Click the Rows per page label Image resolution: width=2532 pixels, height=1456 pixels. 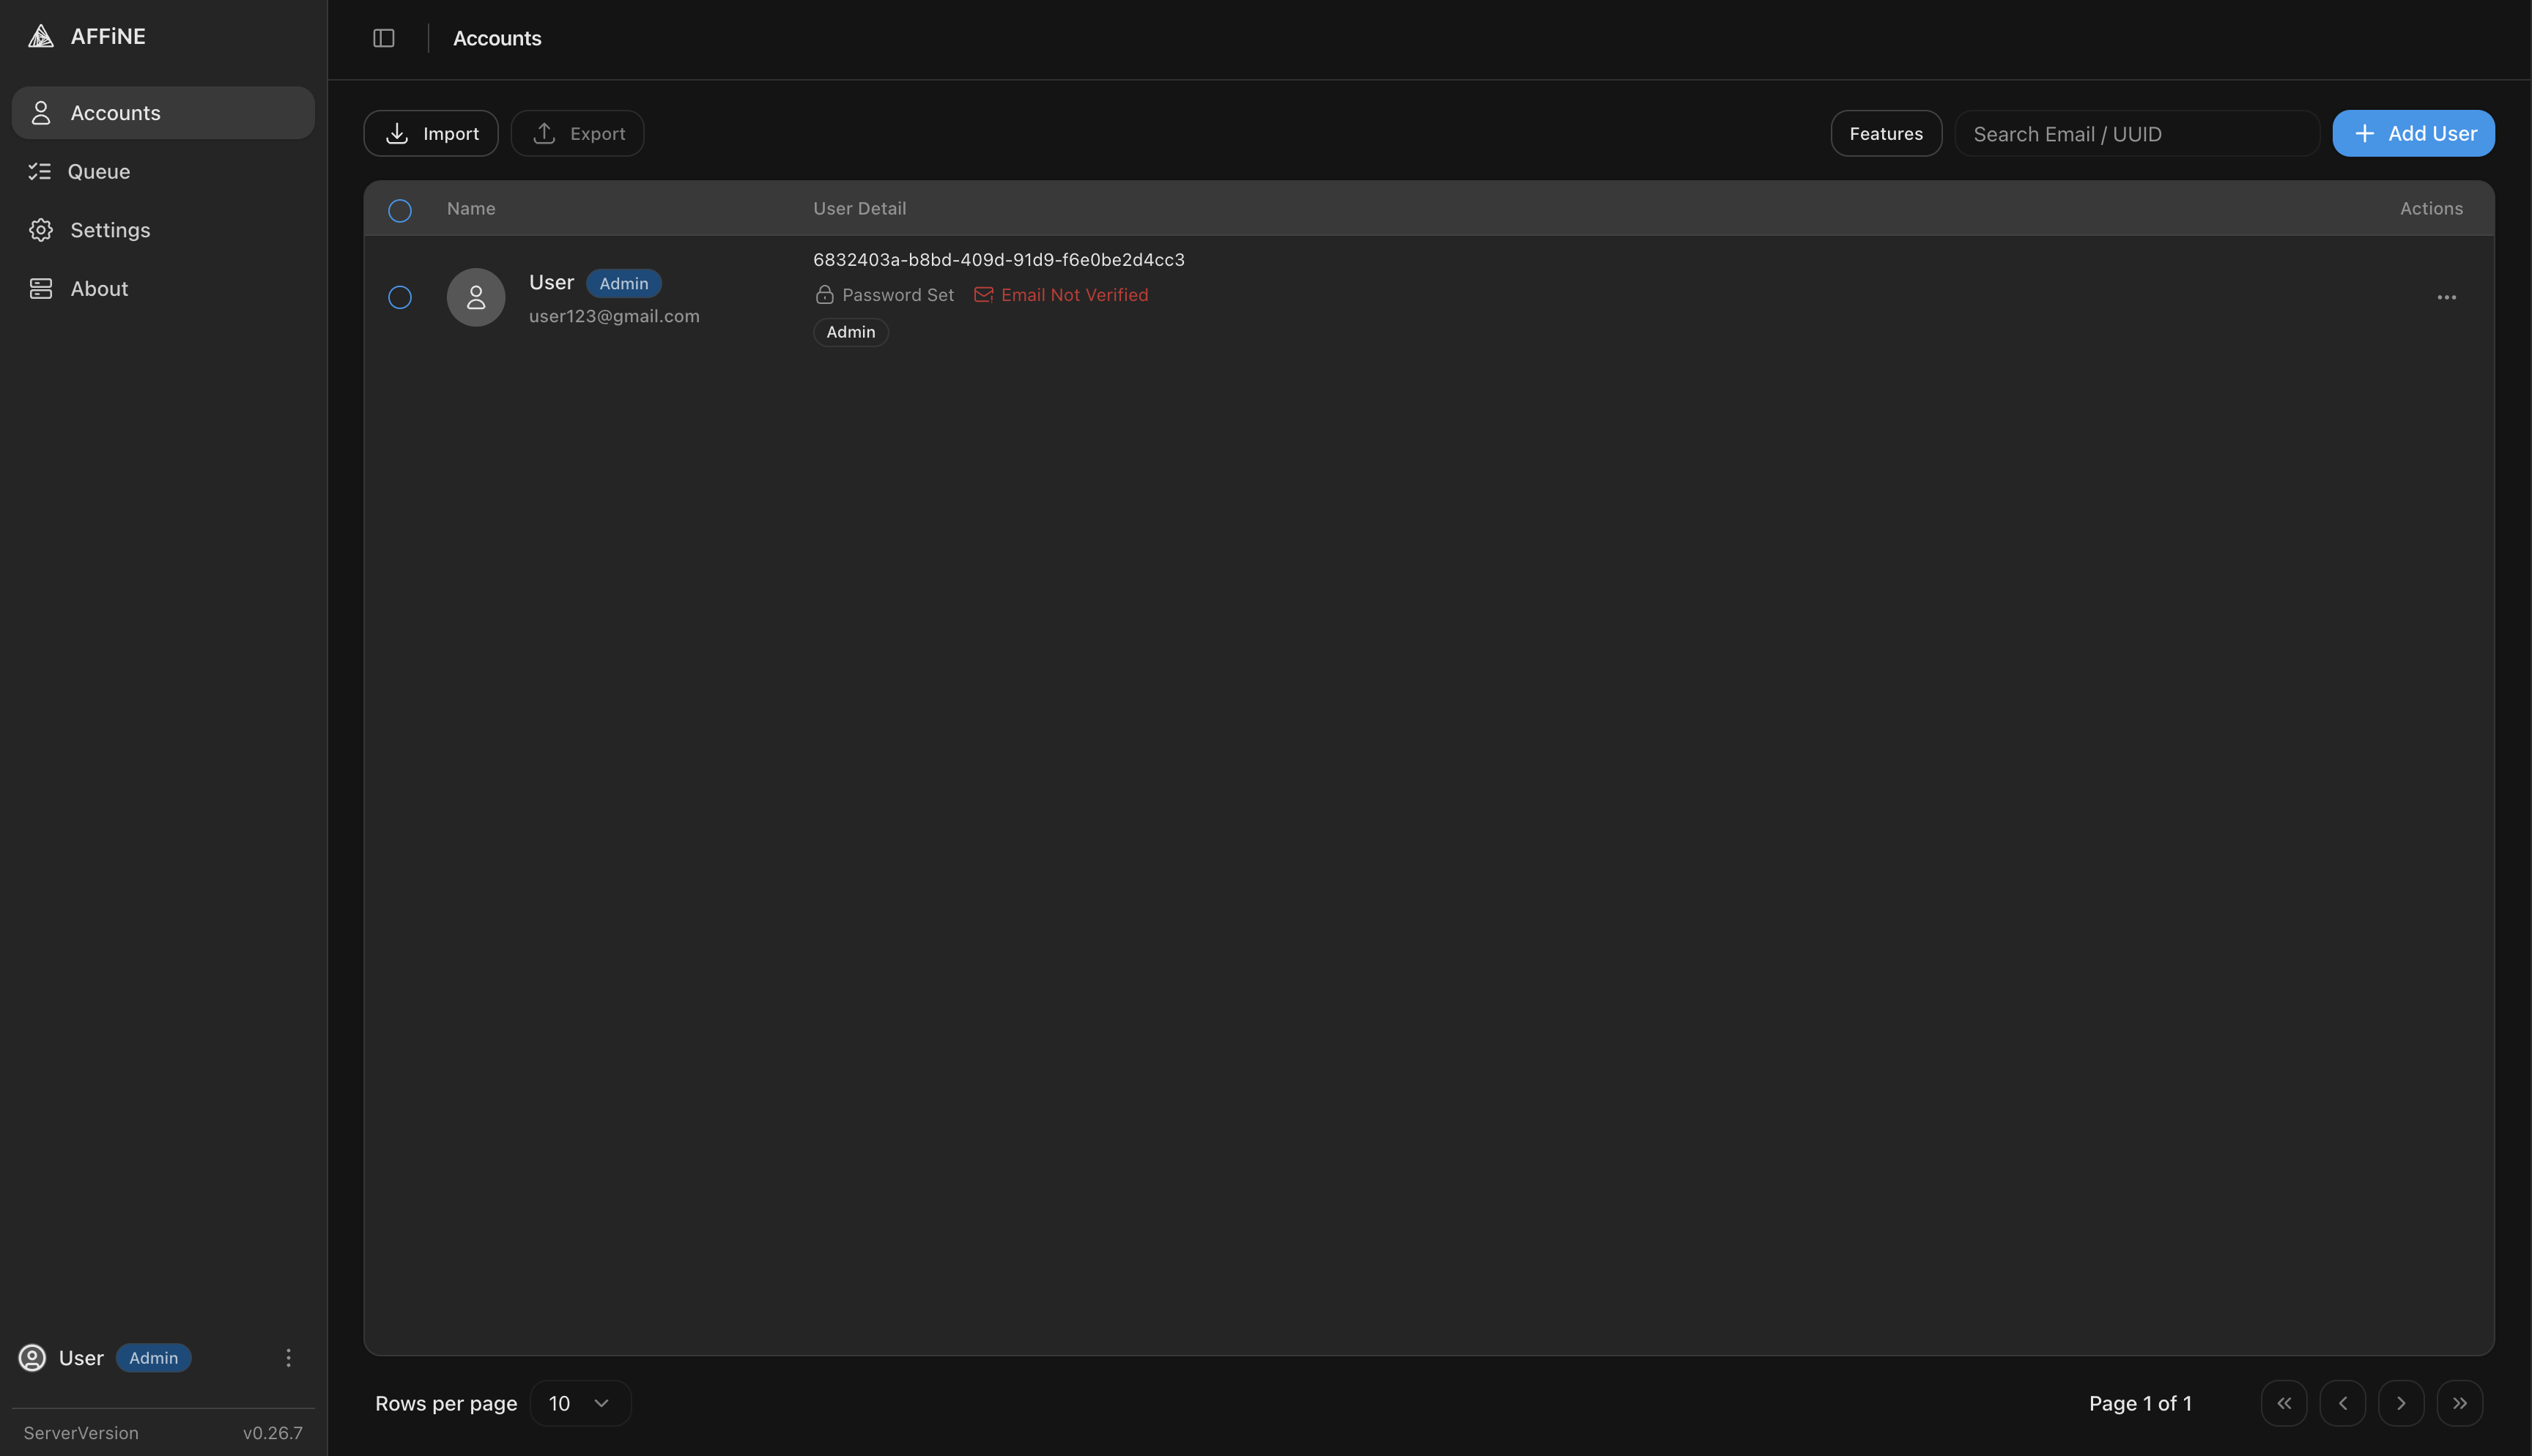pos(446,1403)
